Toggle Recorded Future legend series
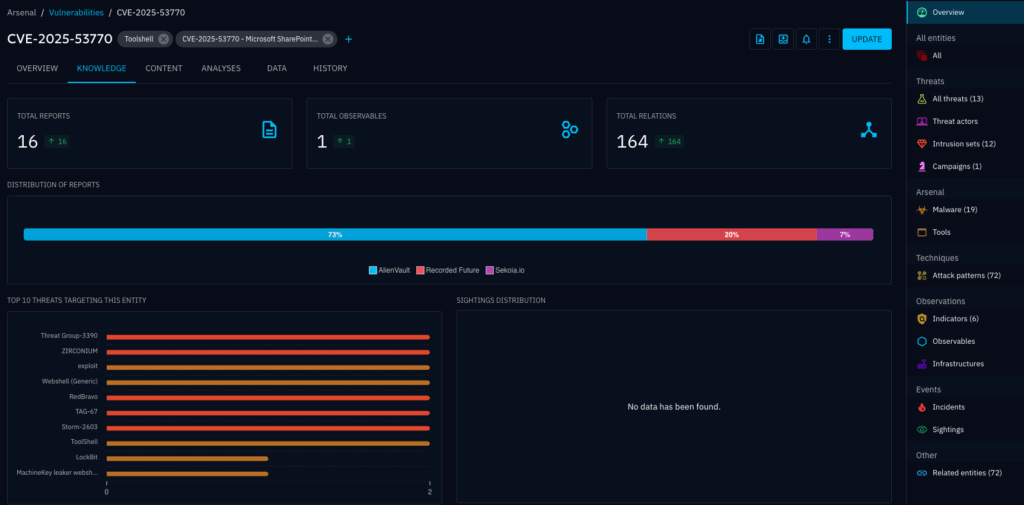 (x=447, y=270)
